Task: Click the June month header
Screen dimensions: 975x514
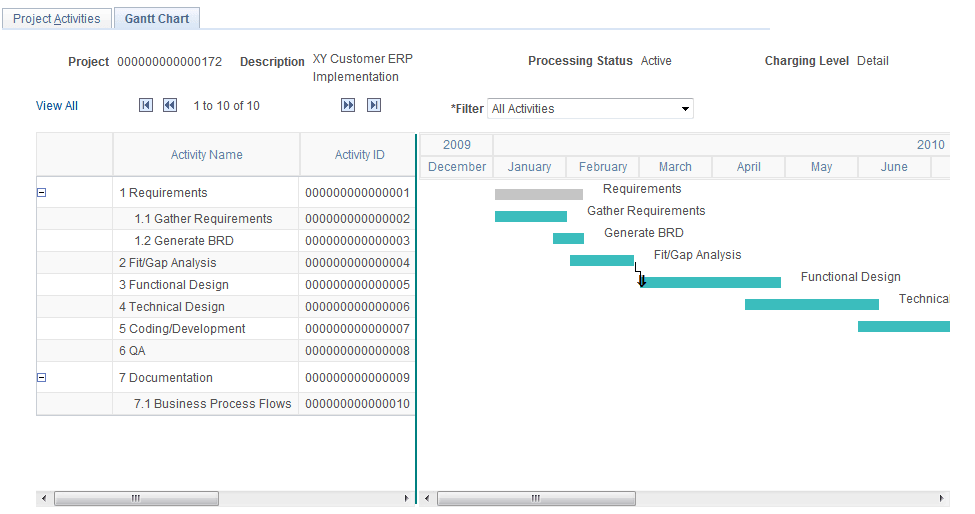Action: [894, 167]
